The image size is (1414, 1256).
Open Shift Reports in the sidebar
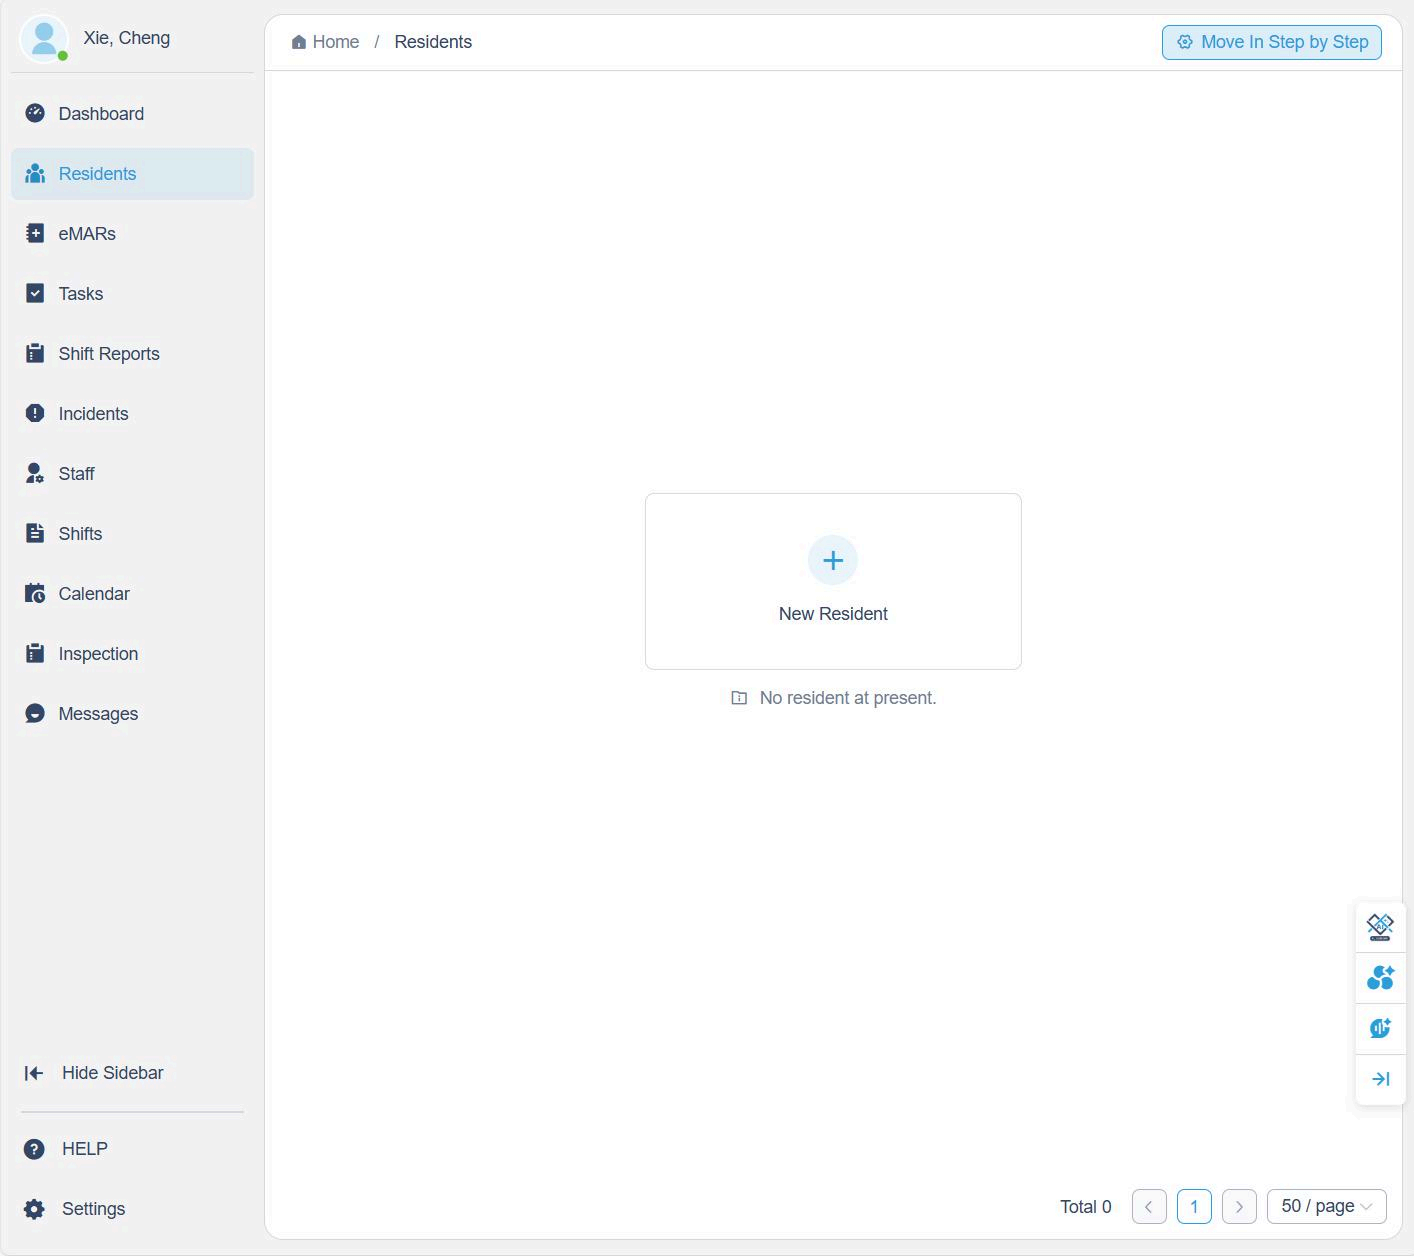point(109,354)
